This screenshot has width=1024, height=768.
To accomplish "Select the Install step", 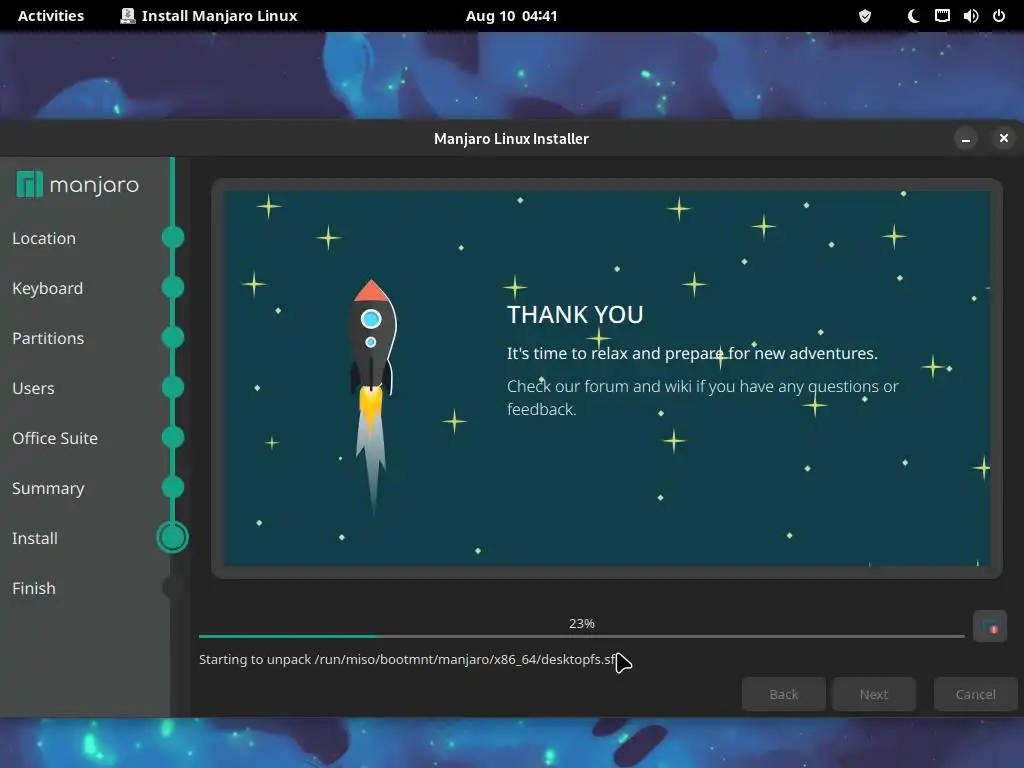I will 35,538.
